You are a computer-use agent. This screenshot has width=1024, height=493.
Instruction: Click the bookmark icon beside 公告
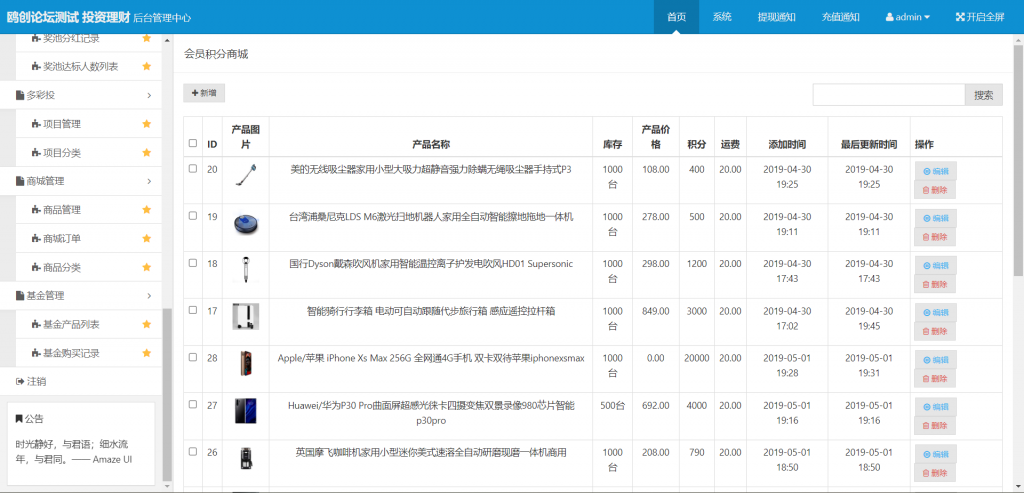[19, 419]
